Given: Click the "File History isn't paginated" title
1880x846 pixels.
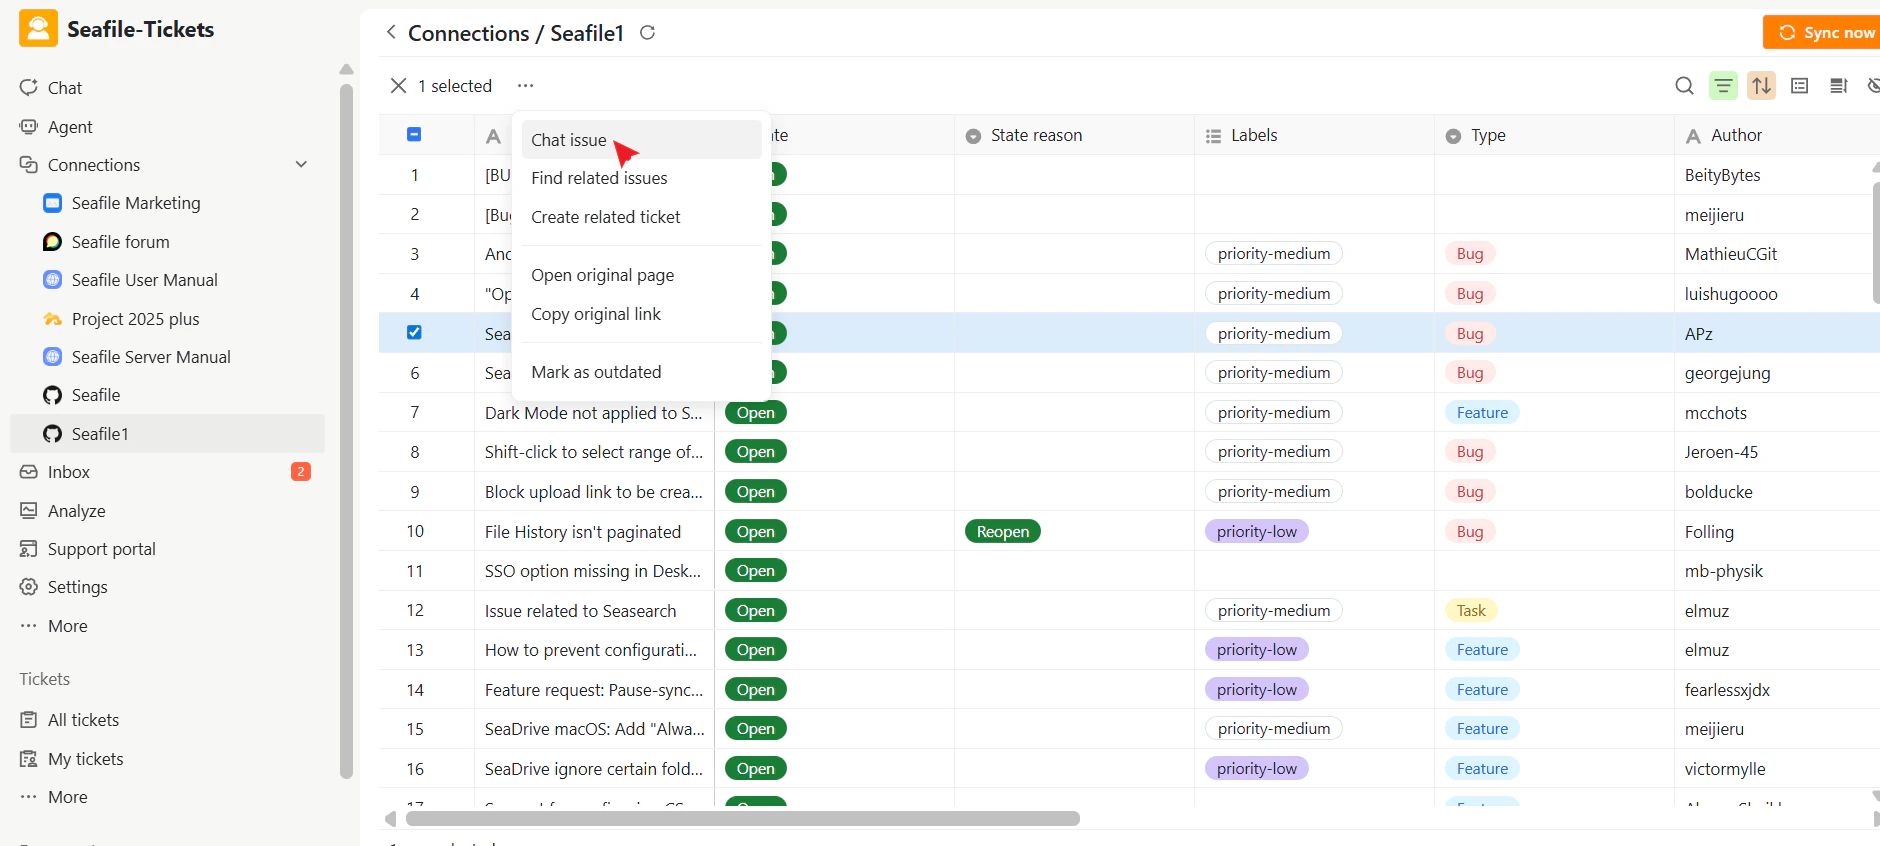Looking at the screenshot, I should [x=583, y=532].
